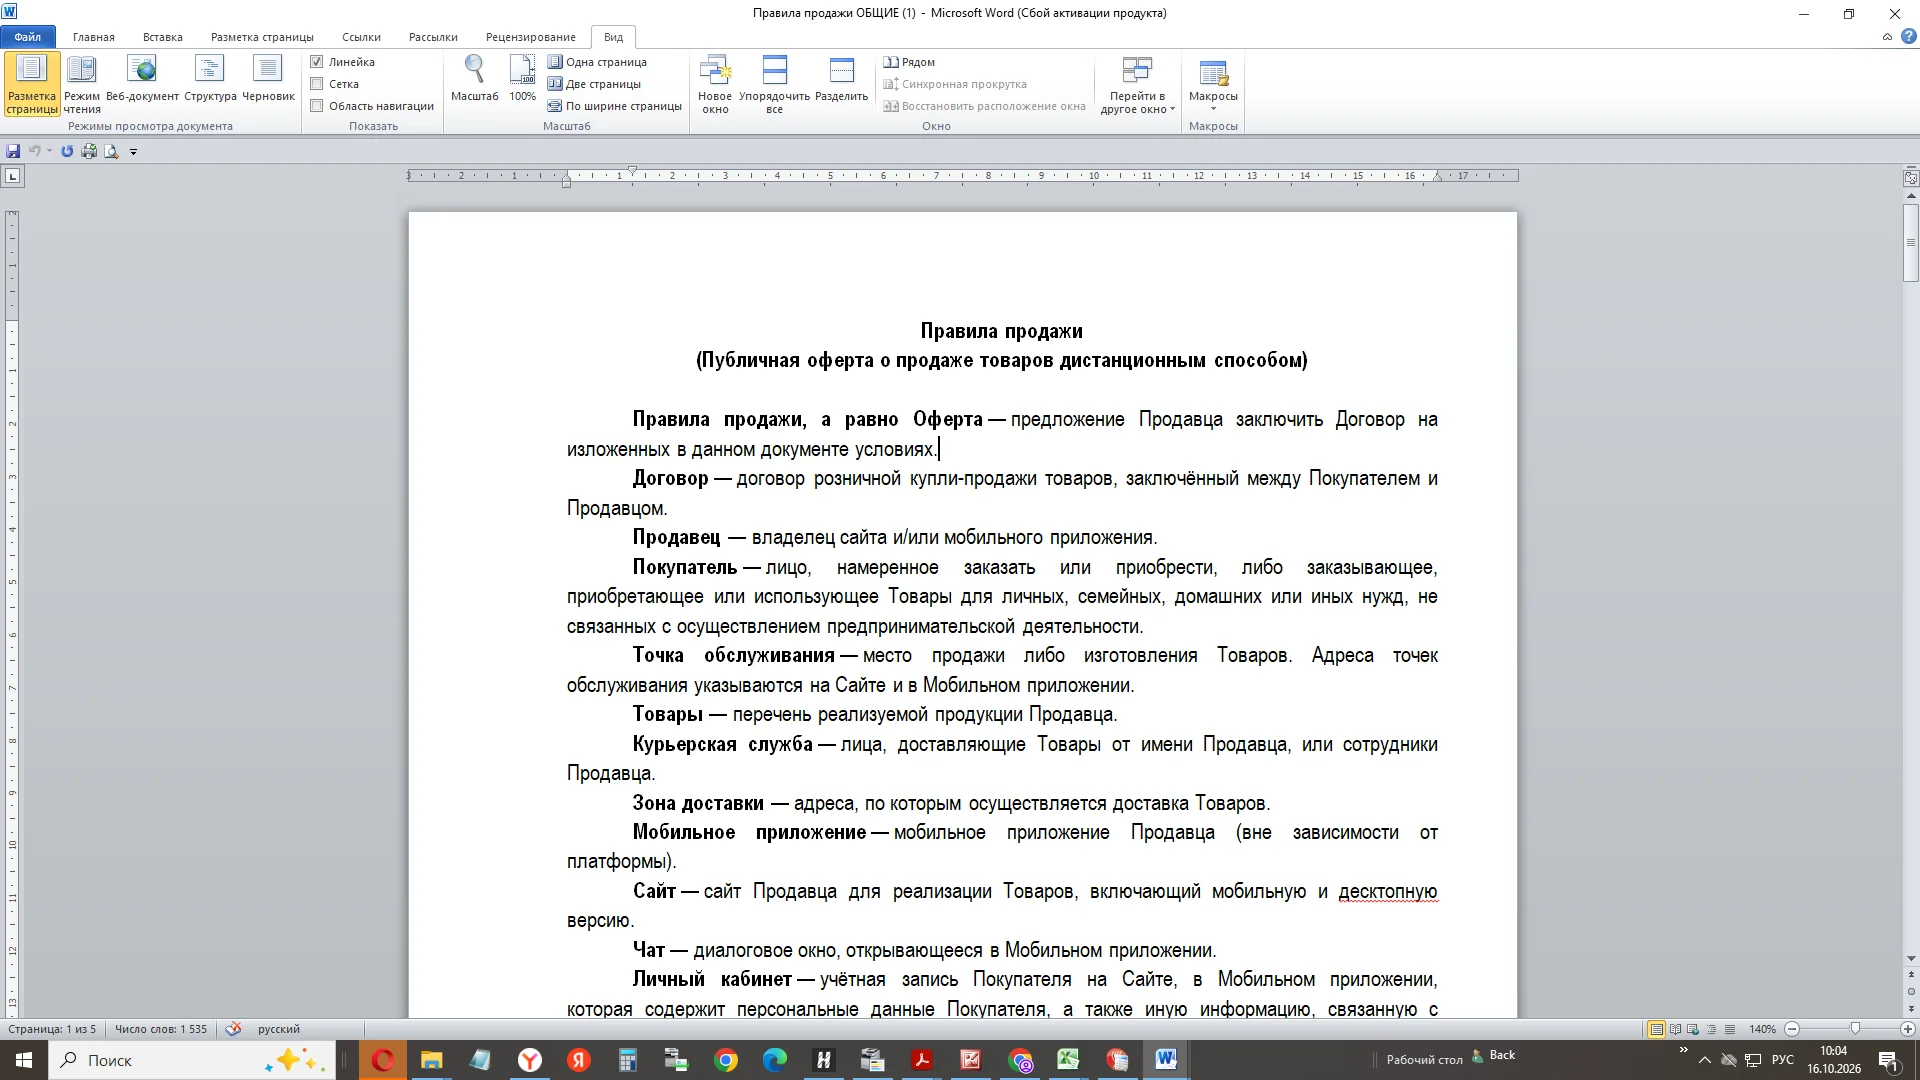Open Customize Quick Access Toolbar dropdown
This screenshot has height=1080, width=1920.
coord(133,152)
